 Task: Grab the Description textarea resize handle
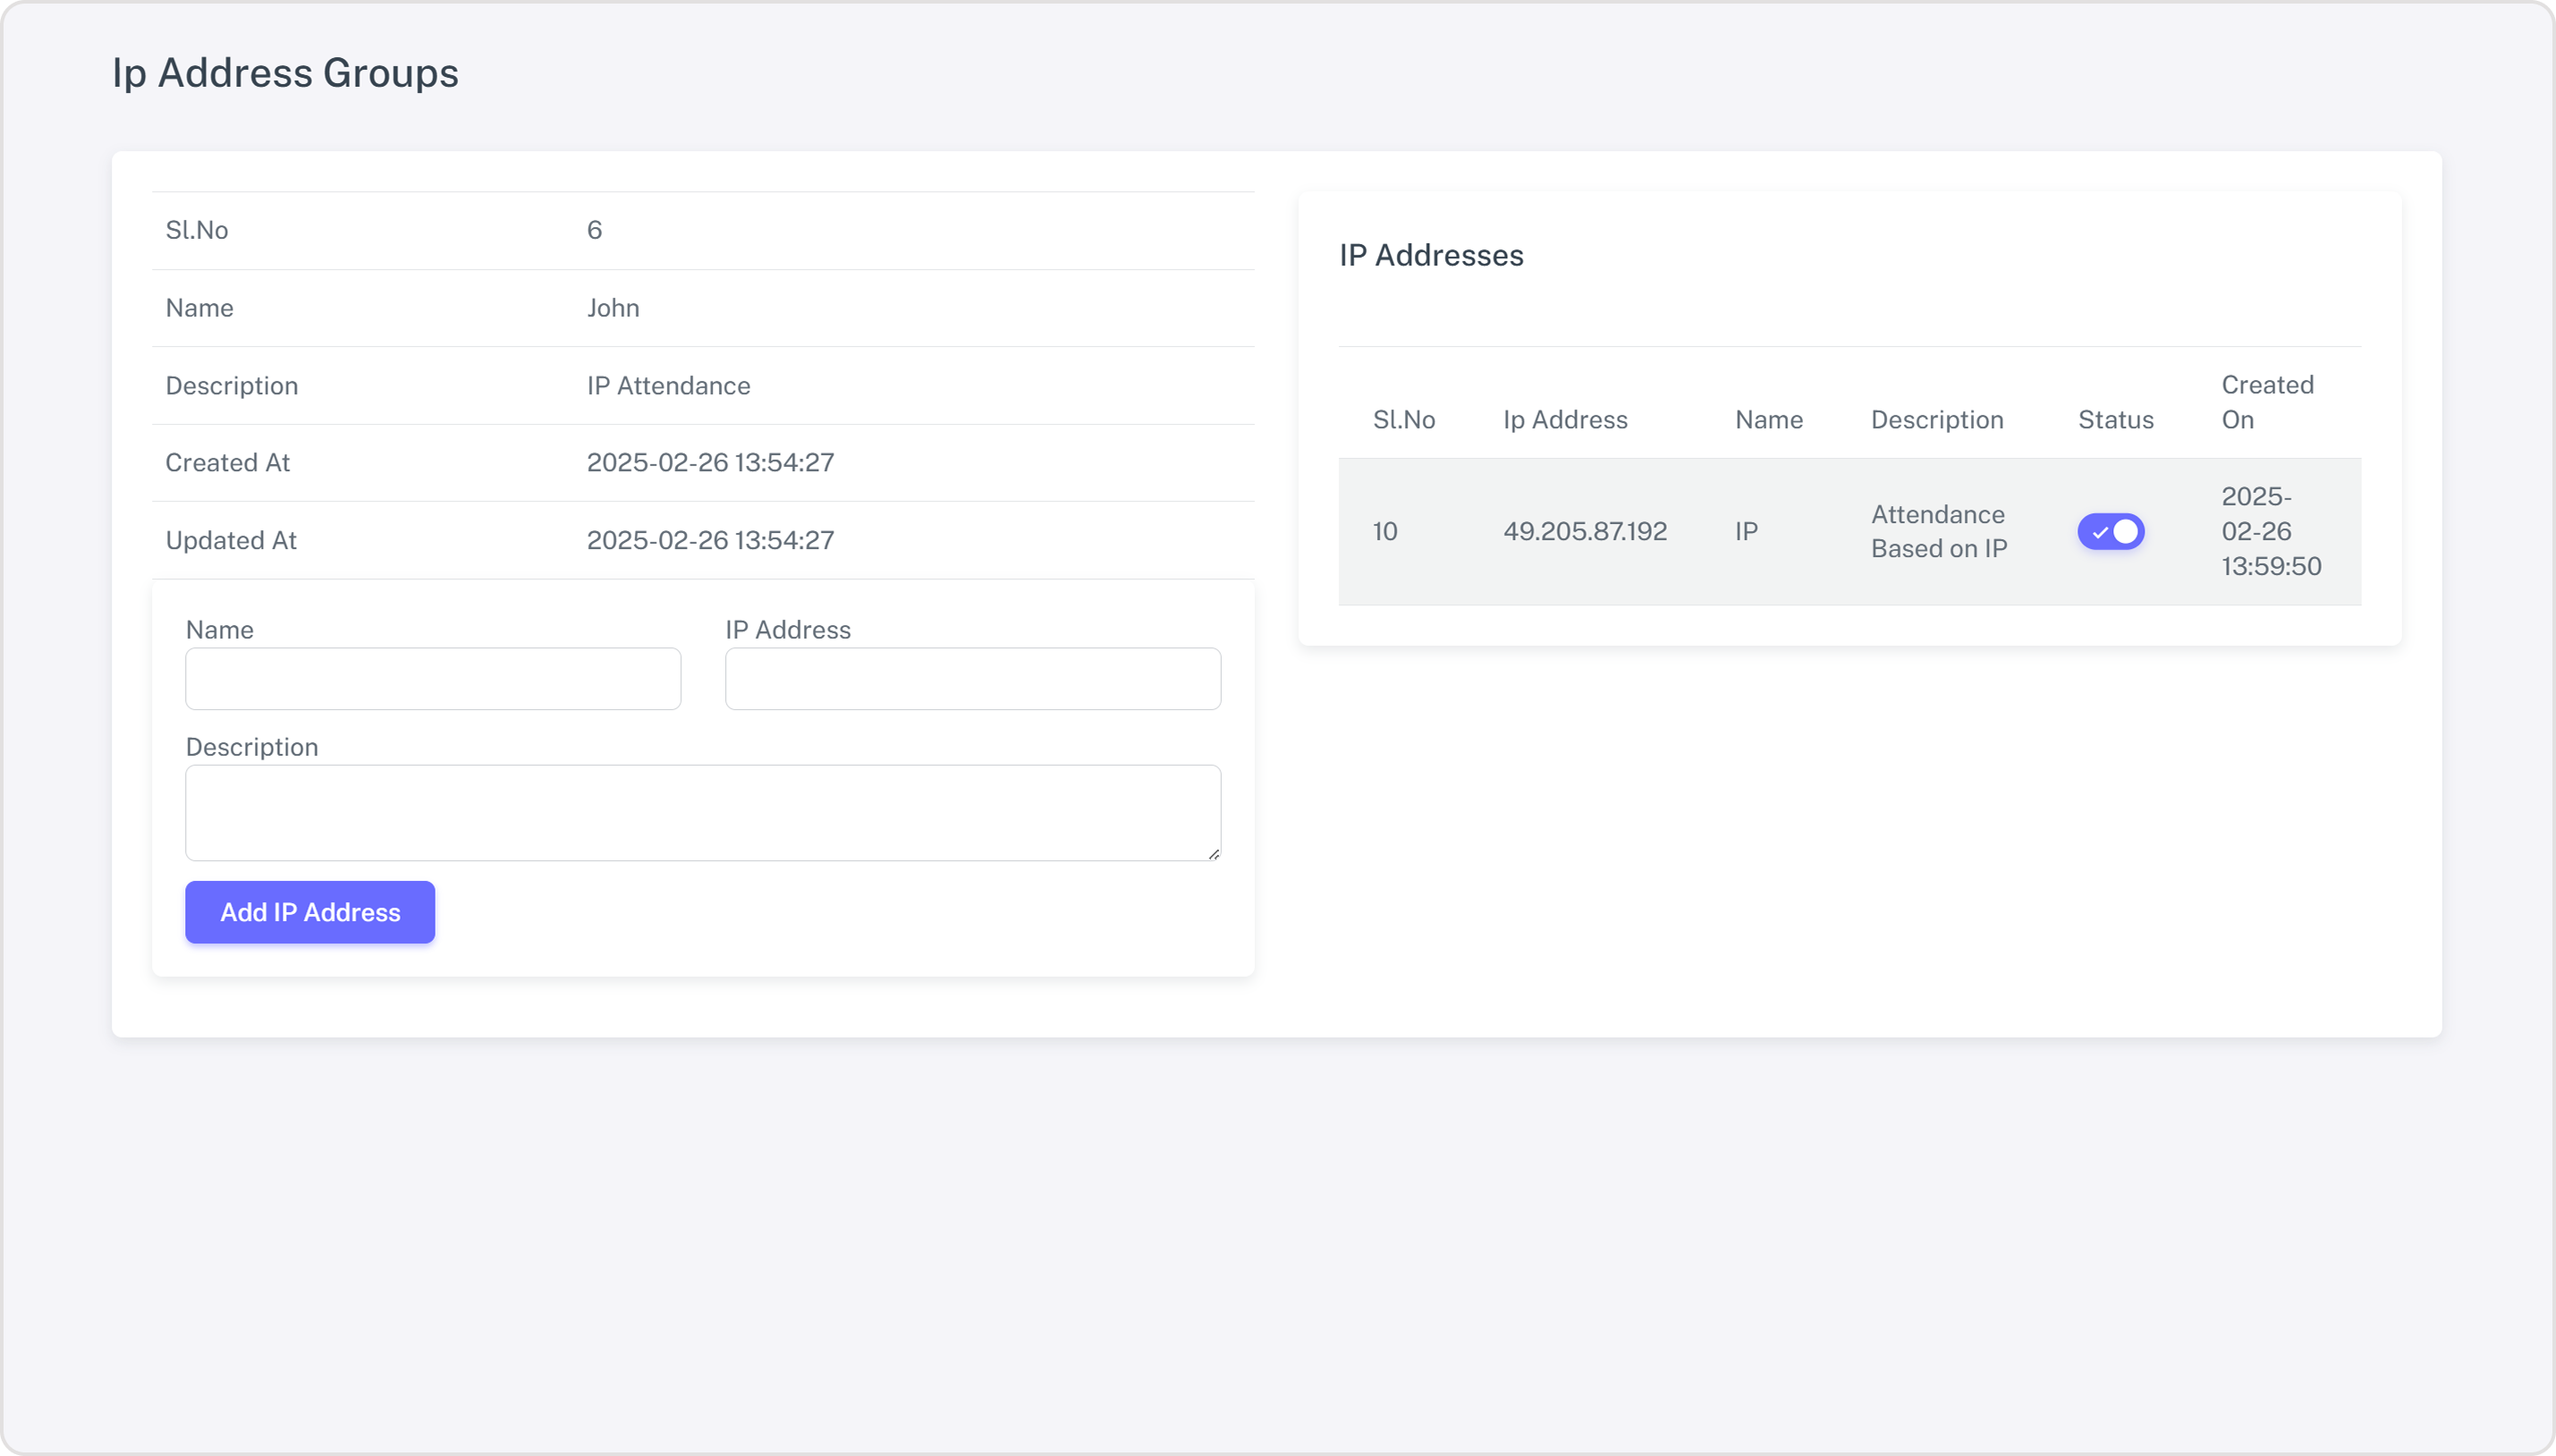(x=1213, y=853)
